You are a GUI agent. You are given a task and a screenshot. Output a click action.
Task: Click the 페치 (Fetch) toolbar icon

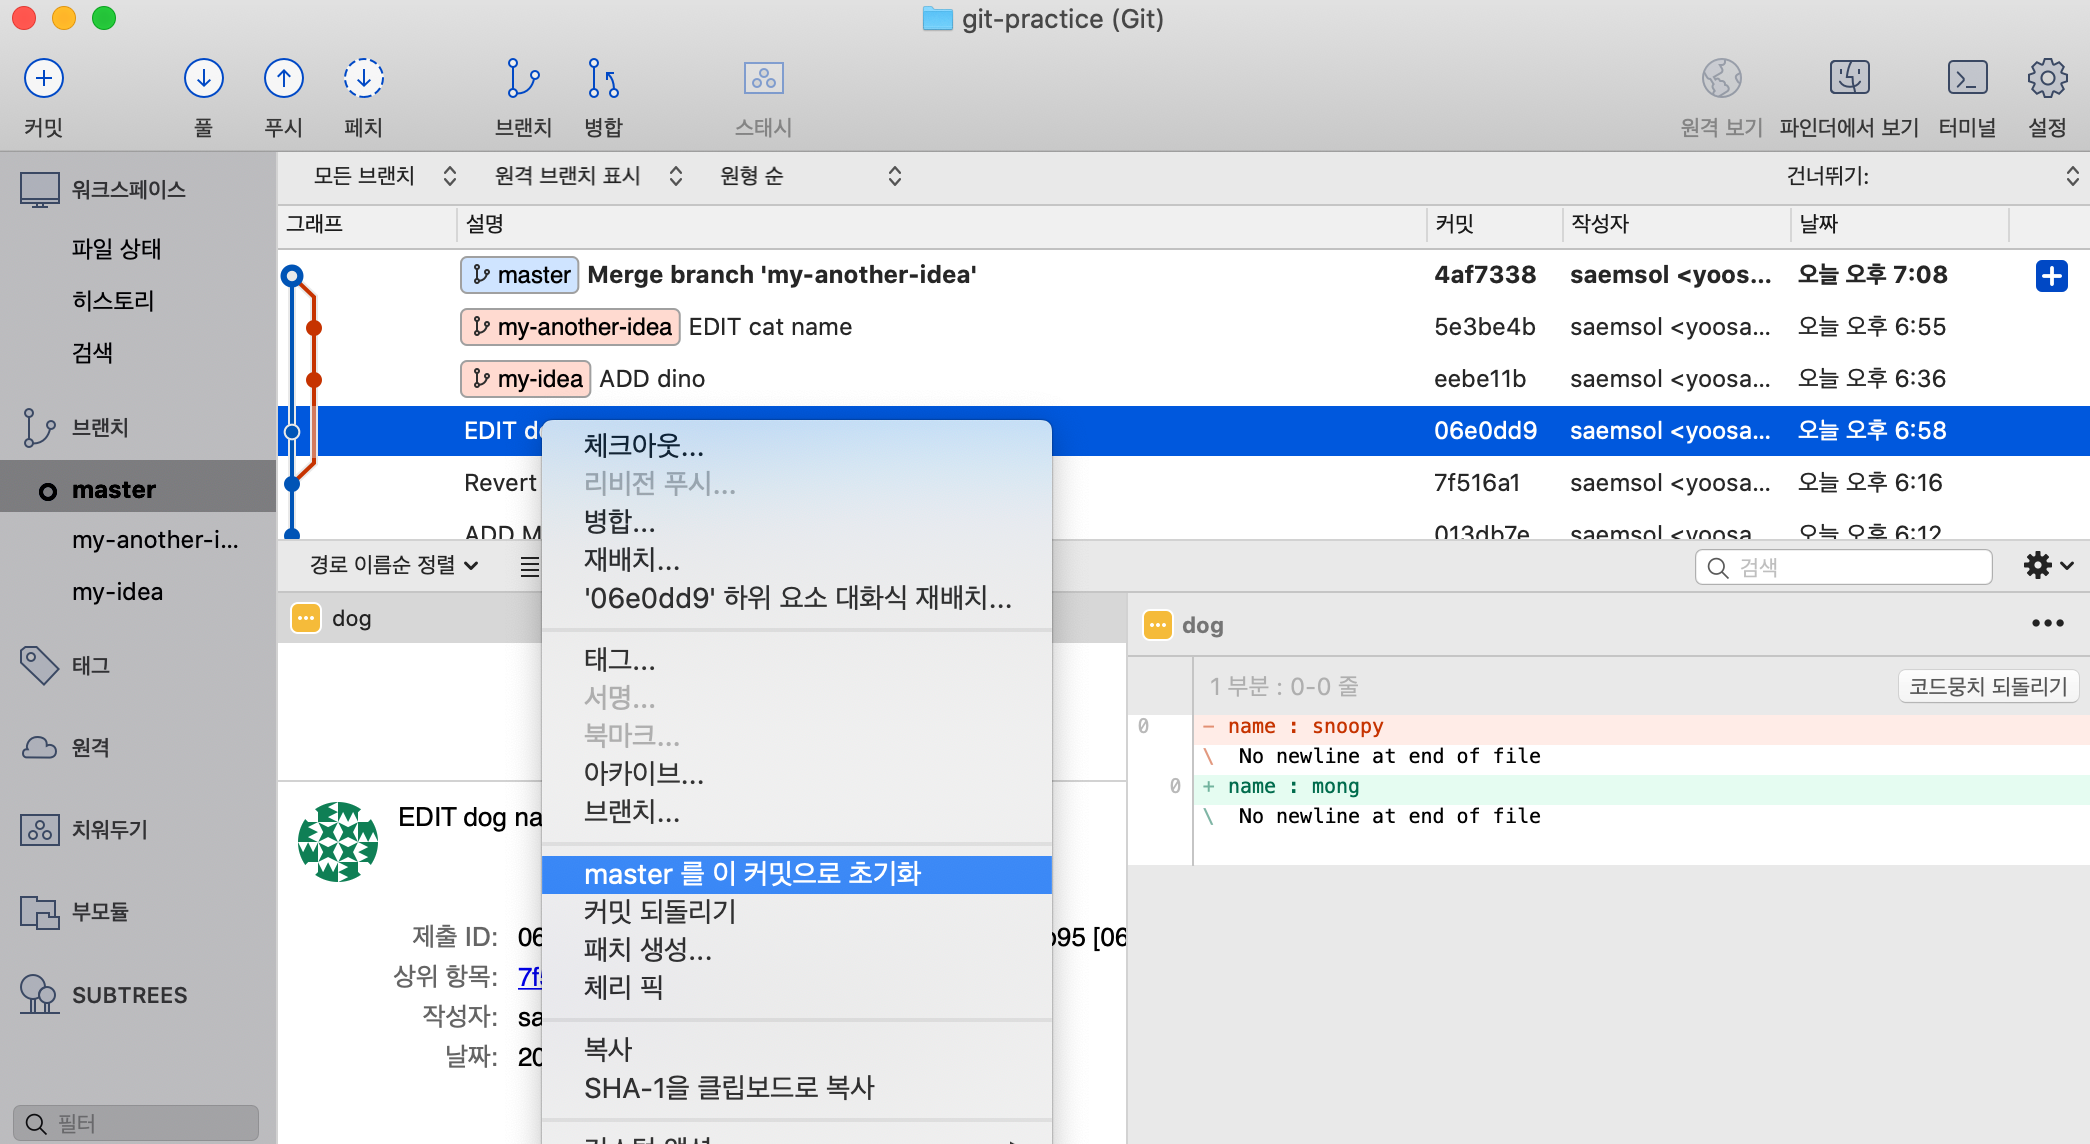(363, 79)
